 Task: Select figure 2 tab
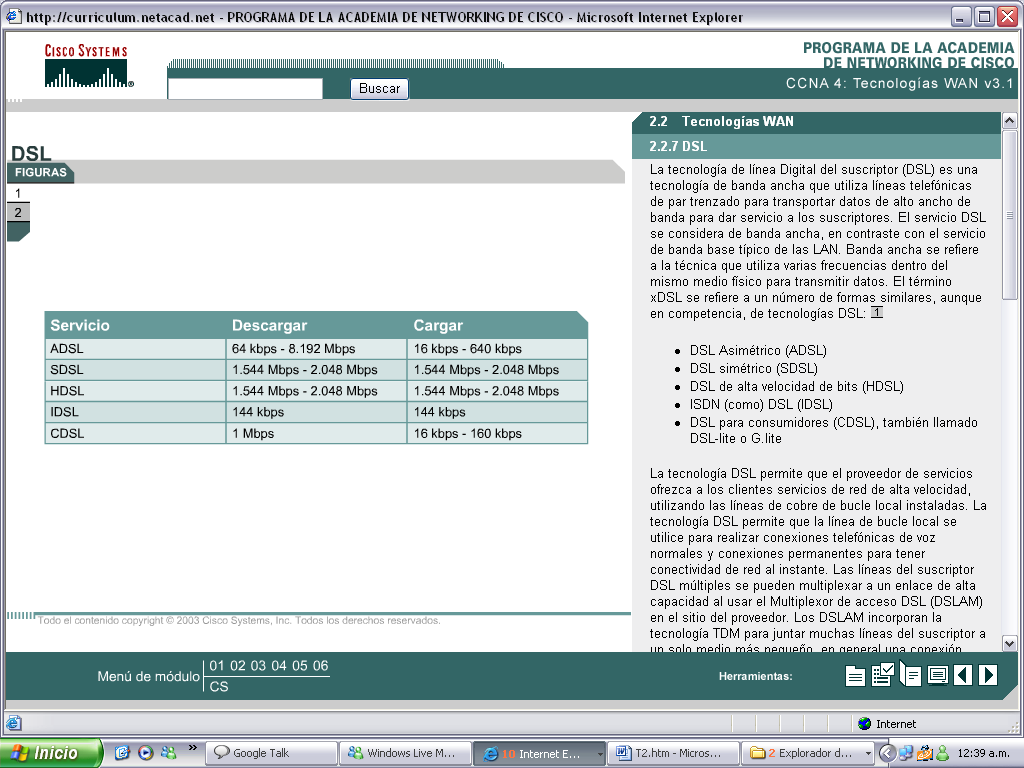click(x=18, y=212)
